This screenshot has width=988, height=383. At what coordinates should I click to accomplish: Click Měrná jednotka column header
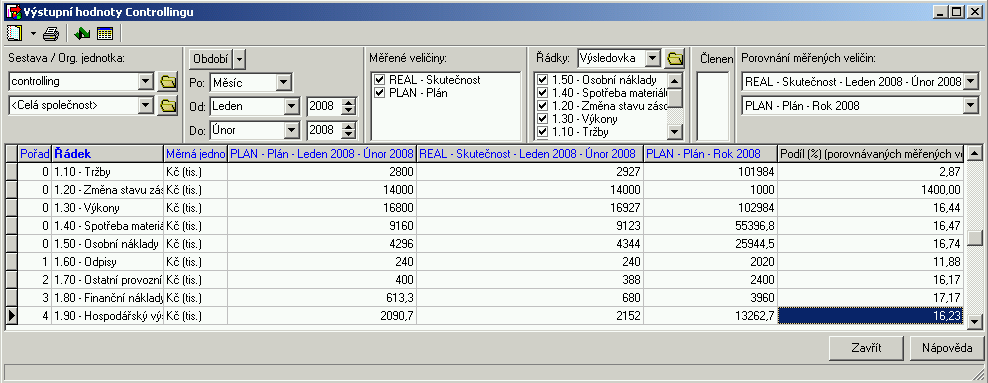195,154
